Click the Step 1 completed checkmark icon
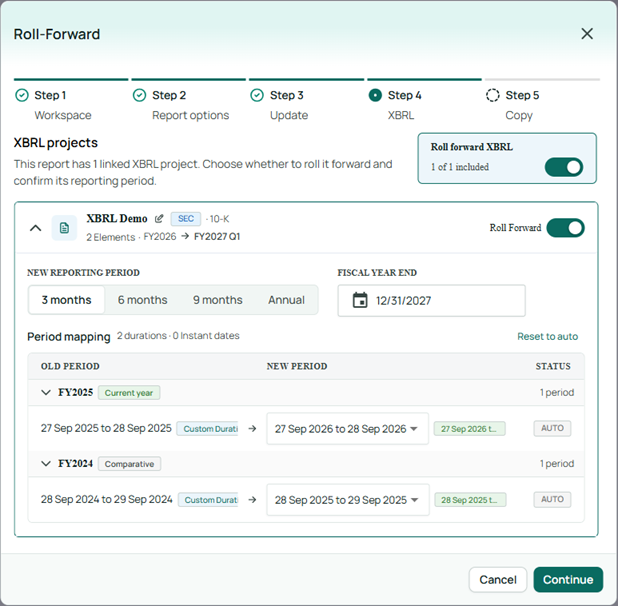 pyautogui.click(x=22, y=95)
